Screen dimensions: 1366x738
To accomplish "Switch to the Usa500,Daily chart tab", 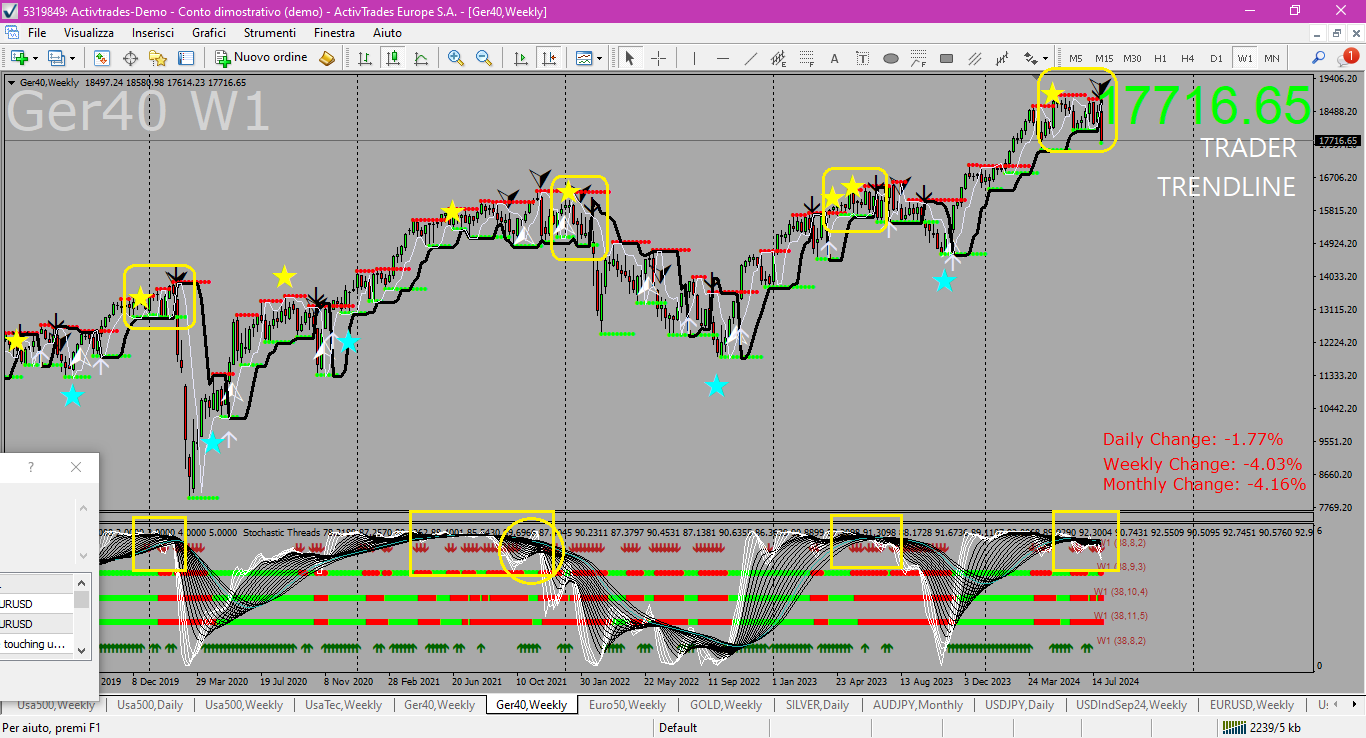I will 150,705.
